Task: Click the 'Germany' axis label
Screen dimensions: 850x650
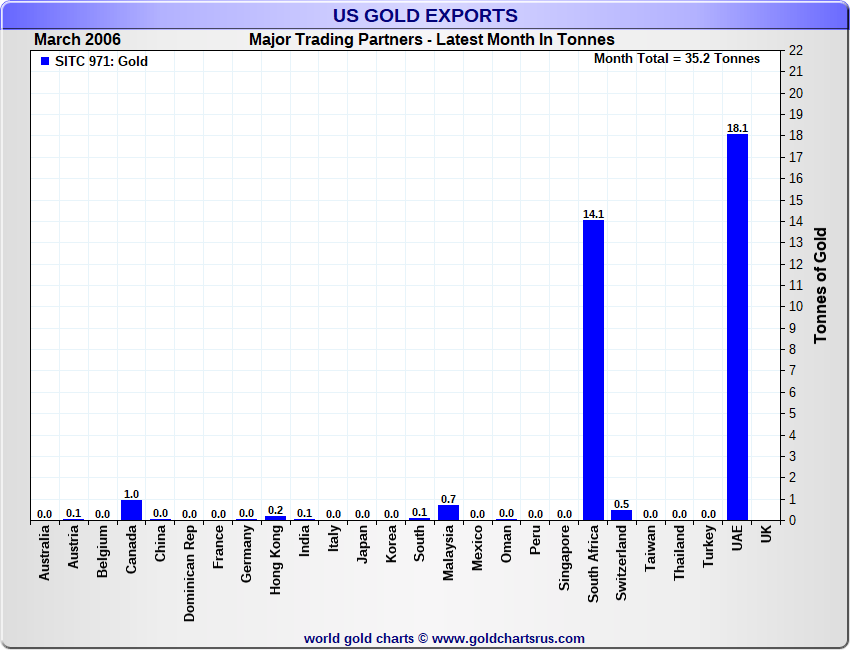Action: [x=247, y=554]
